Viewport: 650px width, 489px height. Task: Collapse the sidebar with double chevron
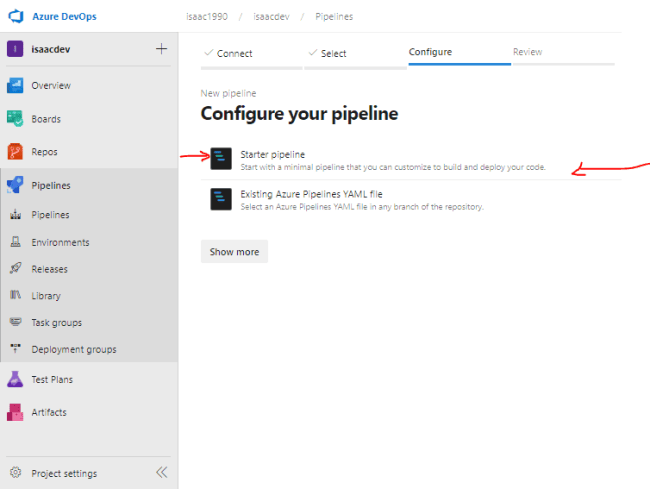tap(162, 472)
